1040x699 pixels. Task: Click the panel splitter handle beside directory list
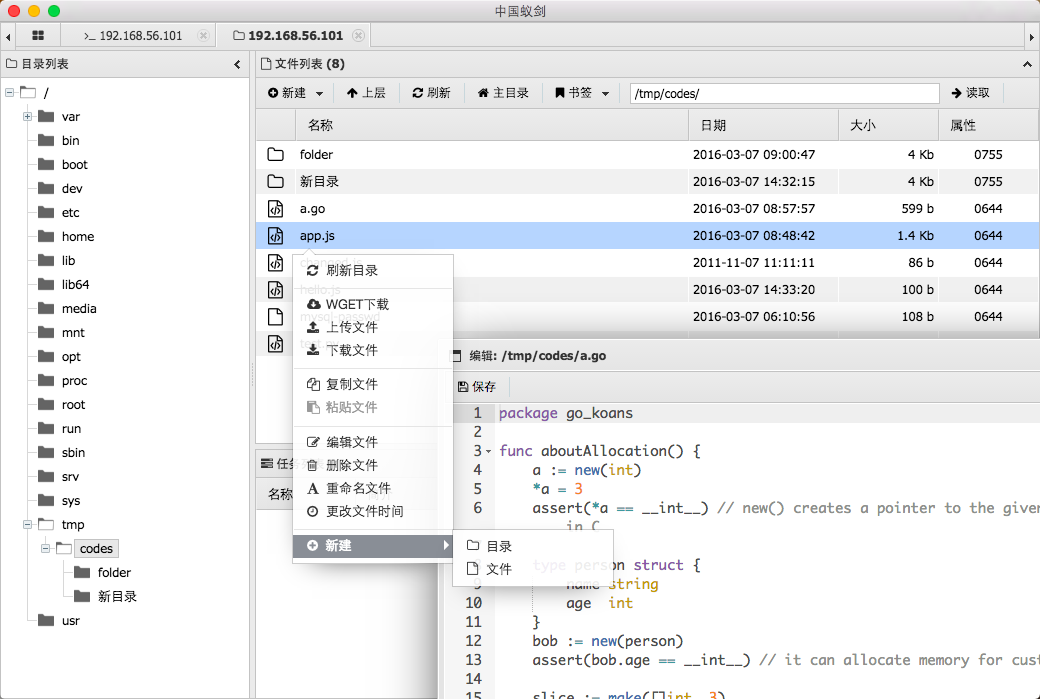252,375
